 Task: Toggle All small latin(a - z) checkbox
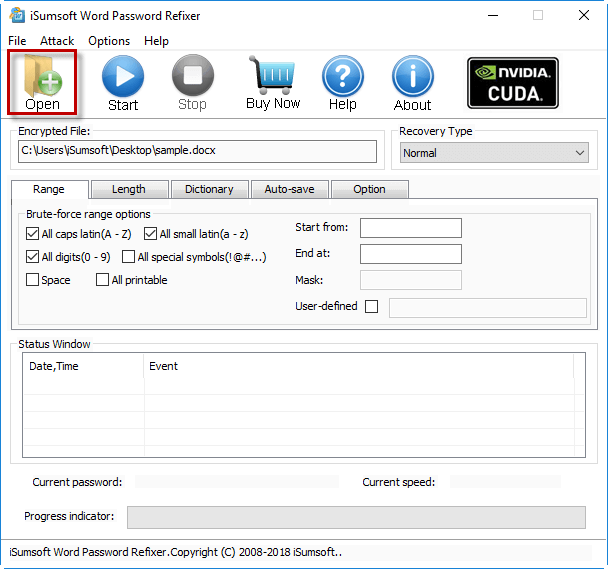(x=150, y=234)
